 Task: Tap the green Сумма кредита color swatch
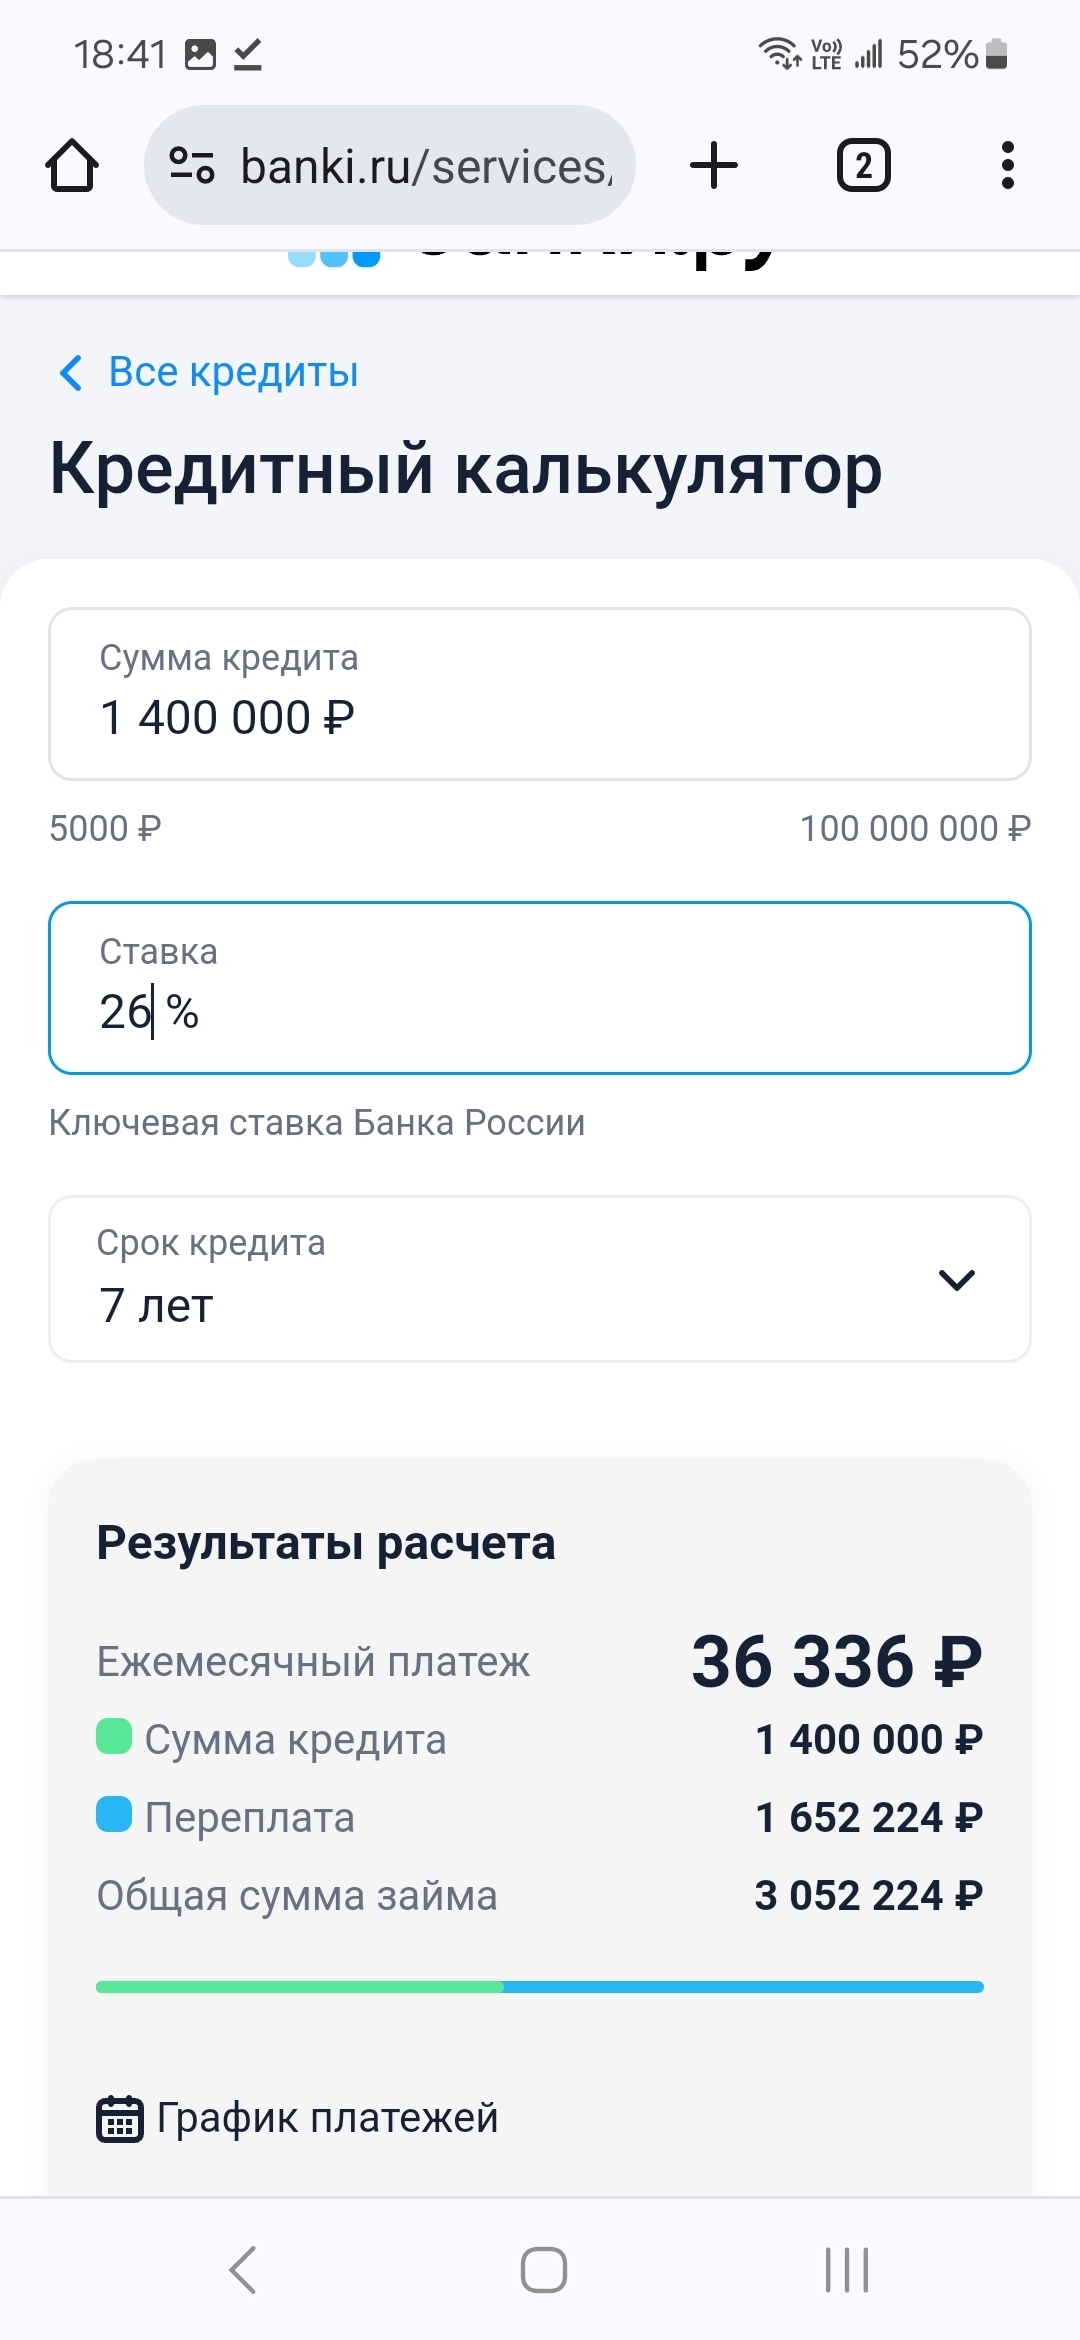click(x=114, y=1737)
